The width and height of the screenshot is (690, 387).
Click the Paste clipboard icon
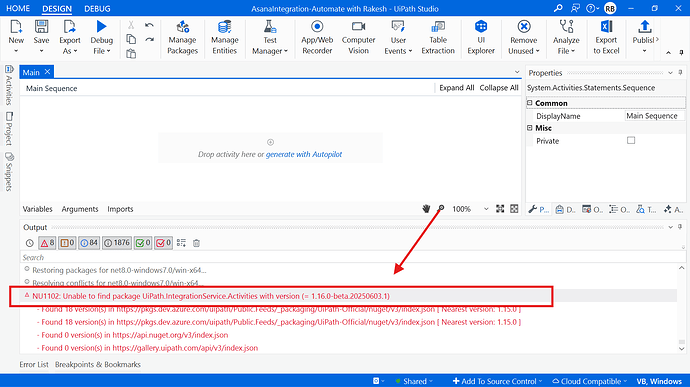pos(131,54)
